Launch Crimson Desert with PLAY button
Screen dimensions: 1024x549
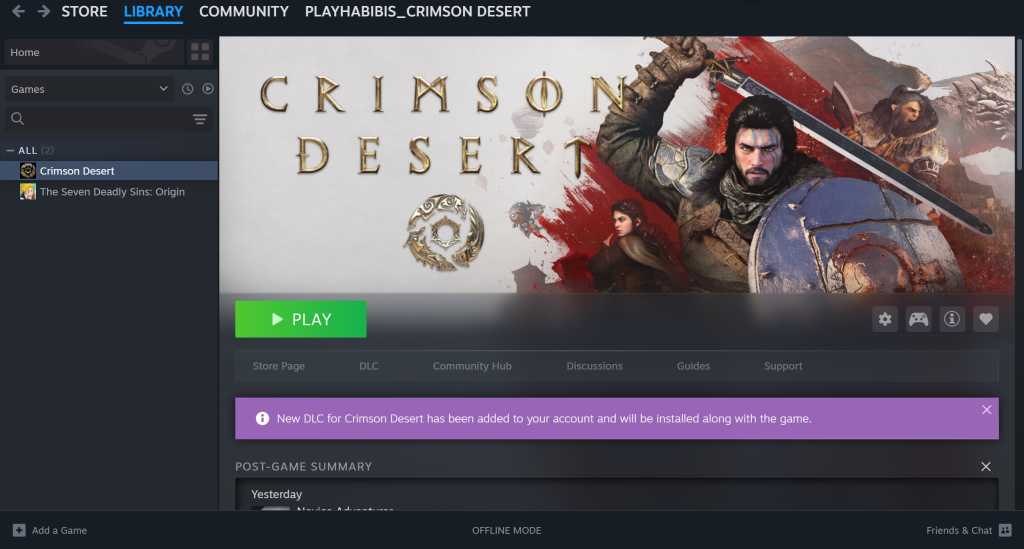300,319
